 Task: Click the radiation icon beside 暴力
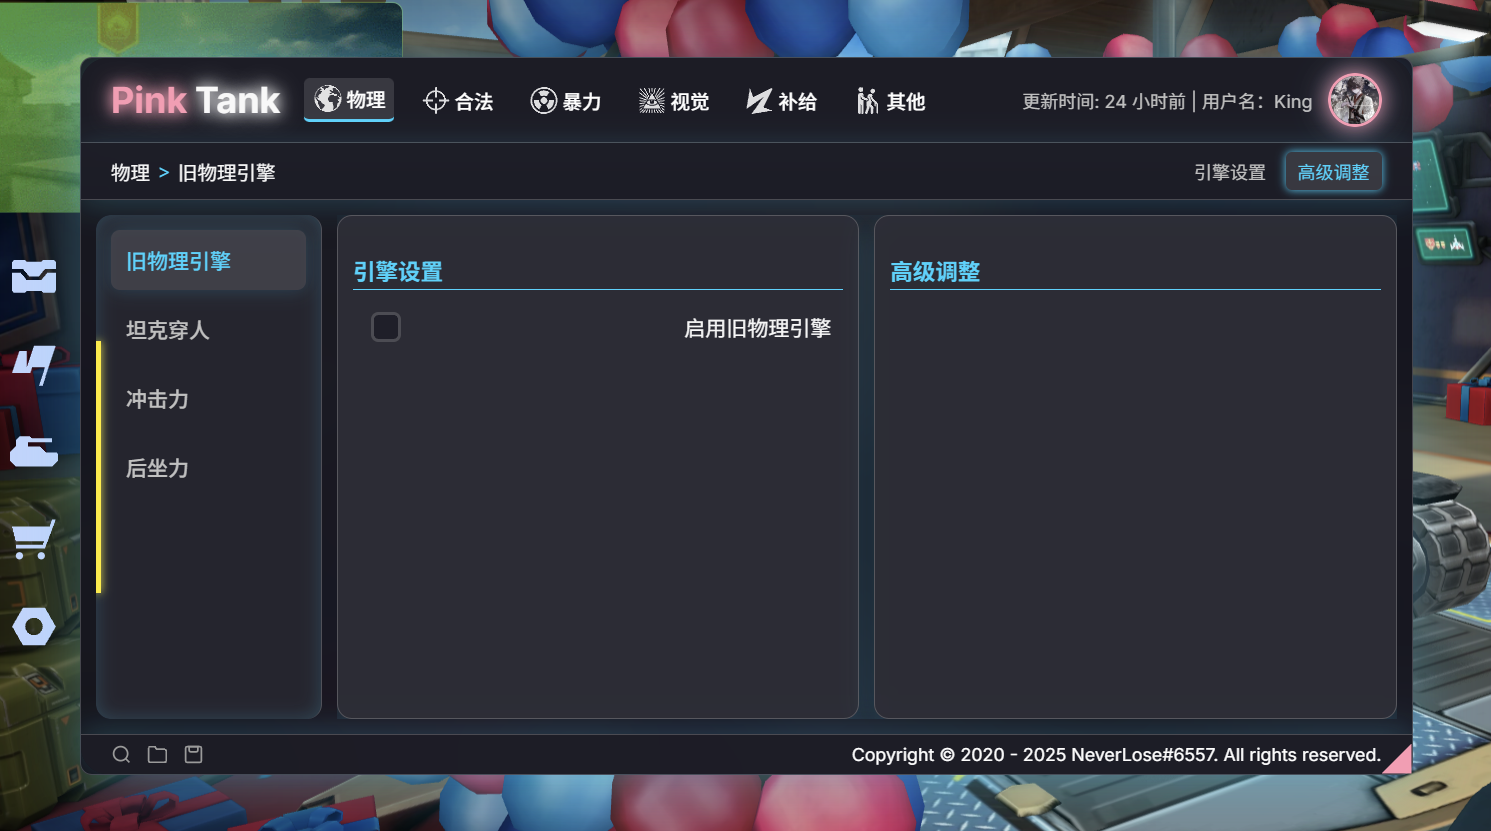pyautogui.click(x=543, y=100)
